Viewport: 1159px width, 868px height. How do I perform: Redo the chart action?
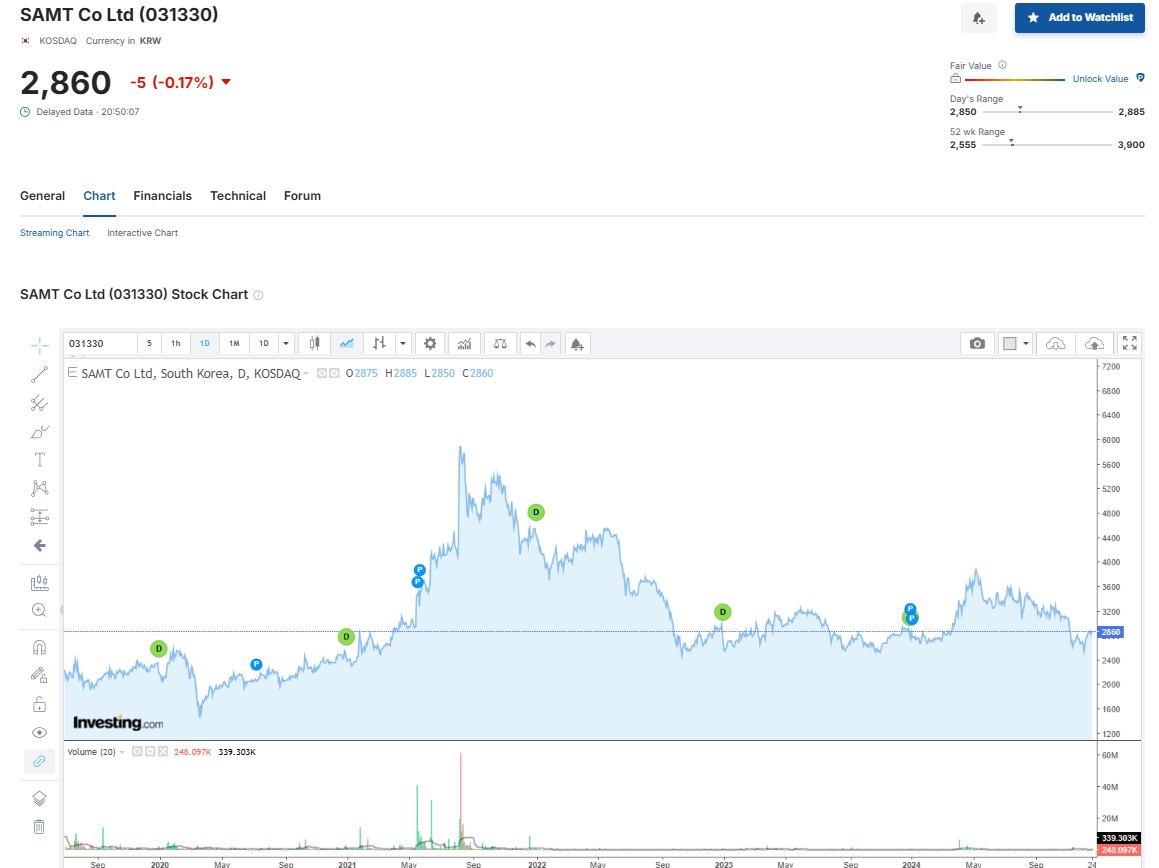[x=551, y=343]
